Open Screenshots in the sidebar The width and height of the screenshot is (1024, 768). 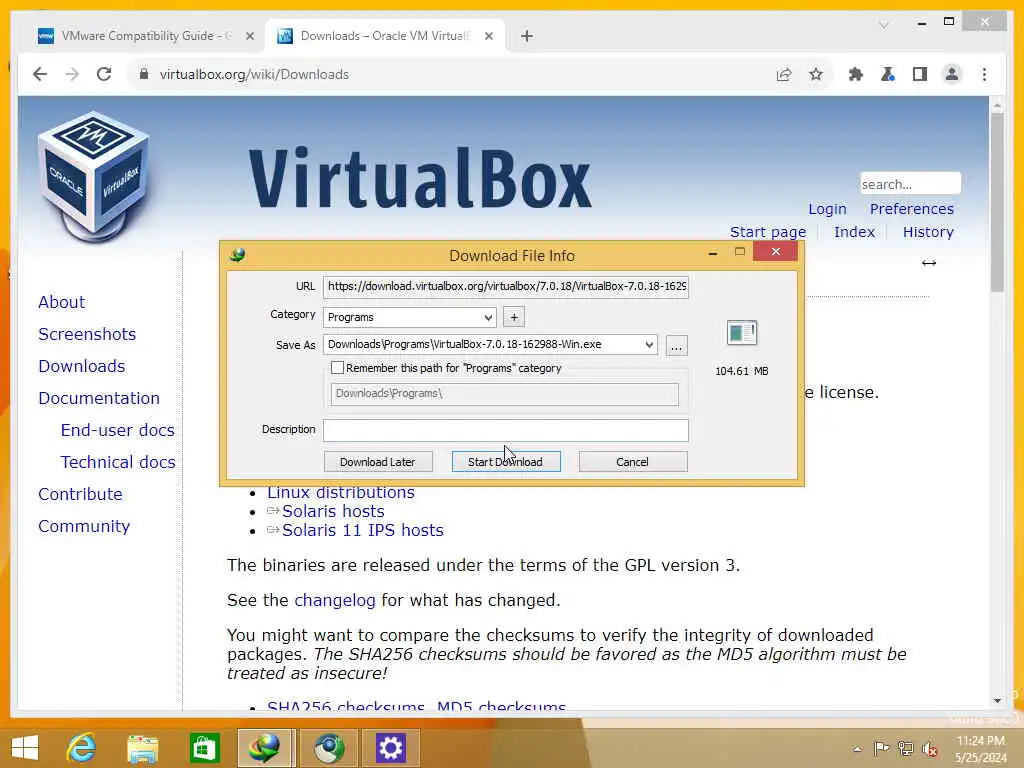click(87, 334)
